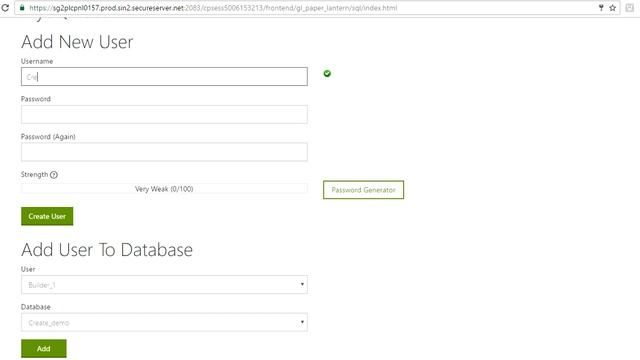Image resolution: width=640 pixels, height=360 pixels.
Task: Click the URL in the address bar
Action: (x=213, y=8)
